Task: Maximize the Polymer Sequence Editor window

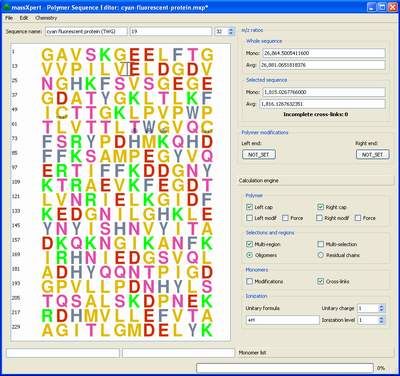Action: pyautogui.click(x=382, y=7)
